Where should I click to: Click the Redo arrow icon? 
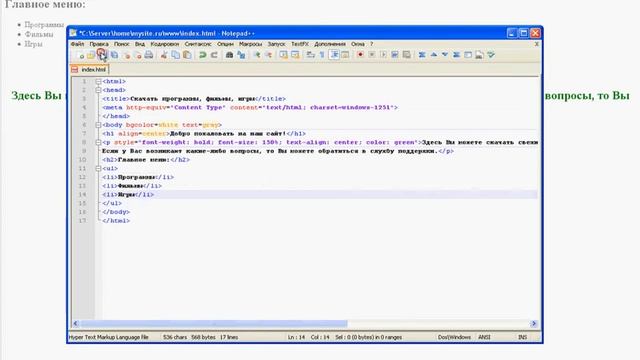coord(214,55)
